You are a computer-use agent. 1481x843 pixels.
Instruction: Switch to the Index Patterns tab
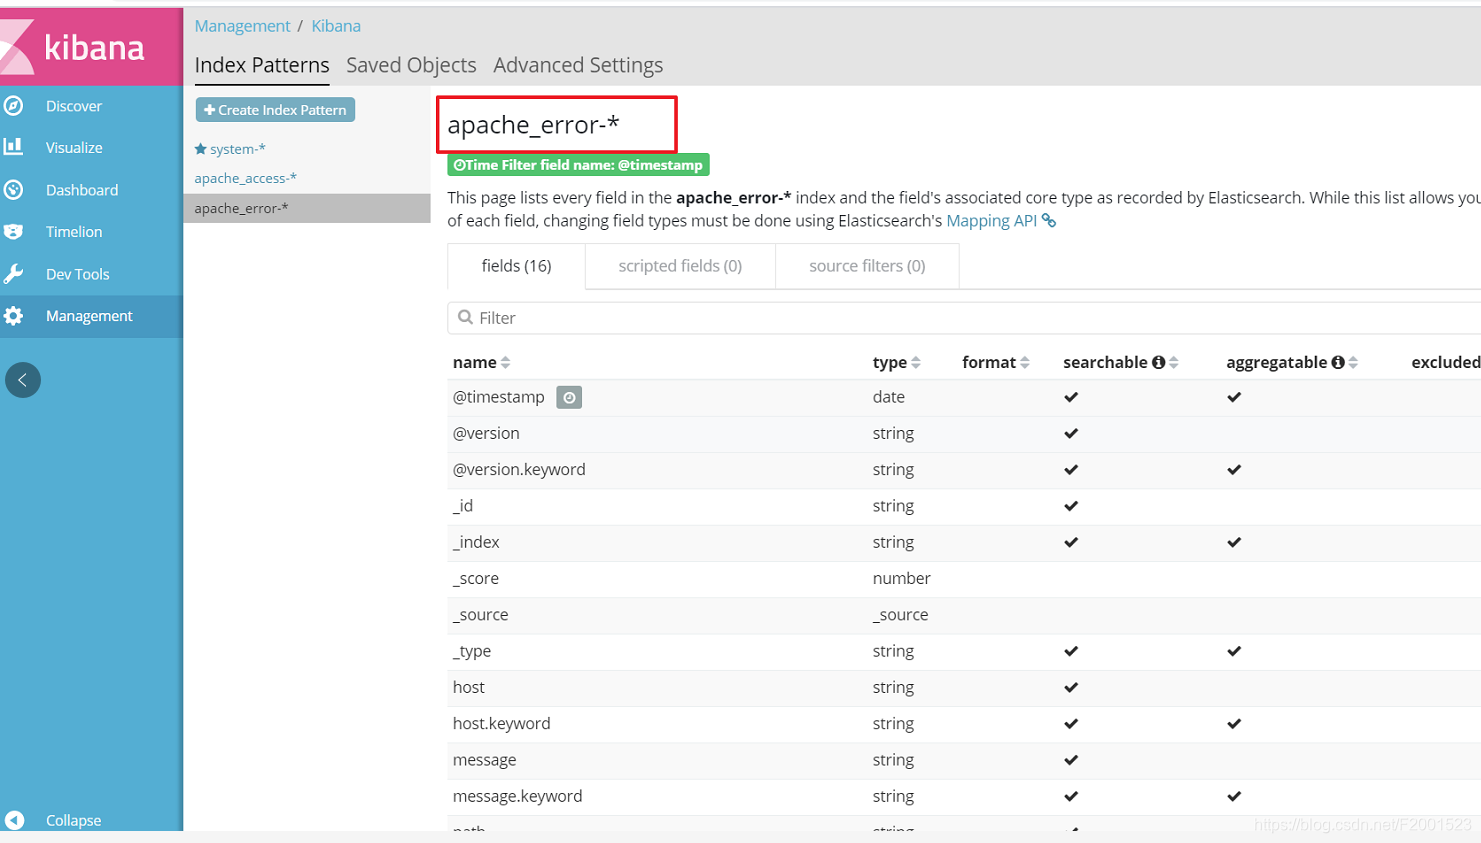tap(262, 65)
